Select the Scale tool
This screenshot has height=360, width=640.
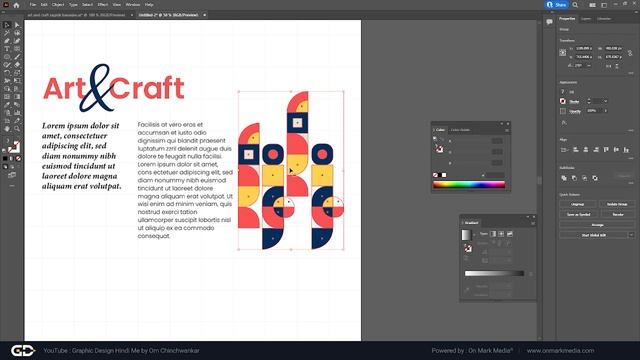click(17, 73)
